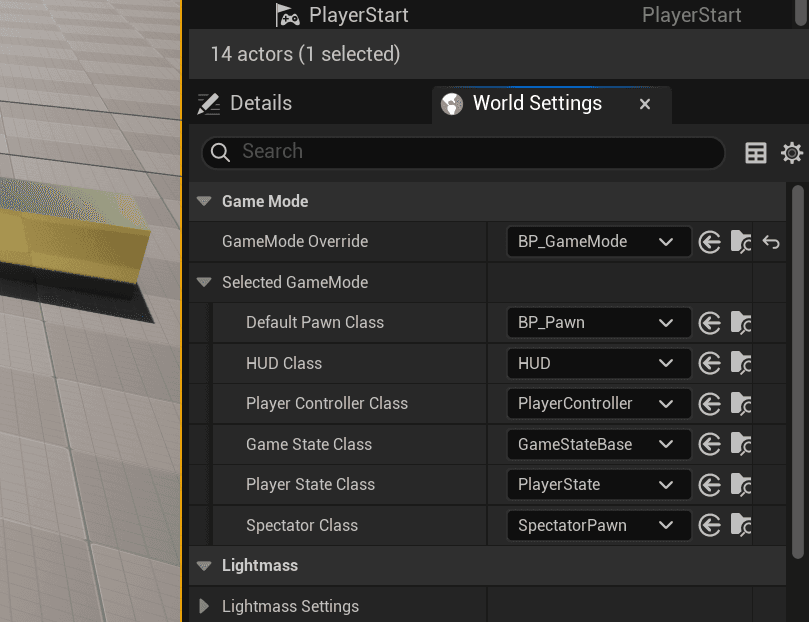Viewport: 809px width, 622px height.
Task: Browse to Spectator Class asset in Content Browser
Action: point(741,525)
